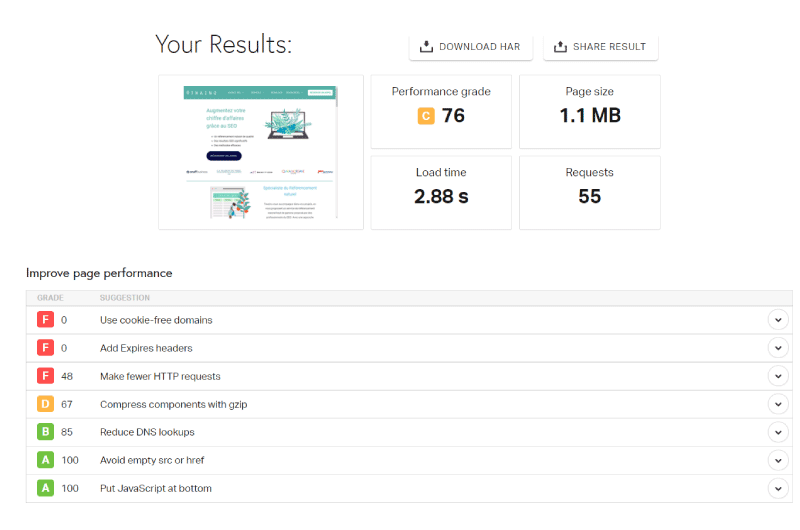Click the 1.1 MB page size value
The height and width of the screenshot is (530, 800).
590,115
